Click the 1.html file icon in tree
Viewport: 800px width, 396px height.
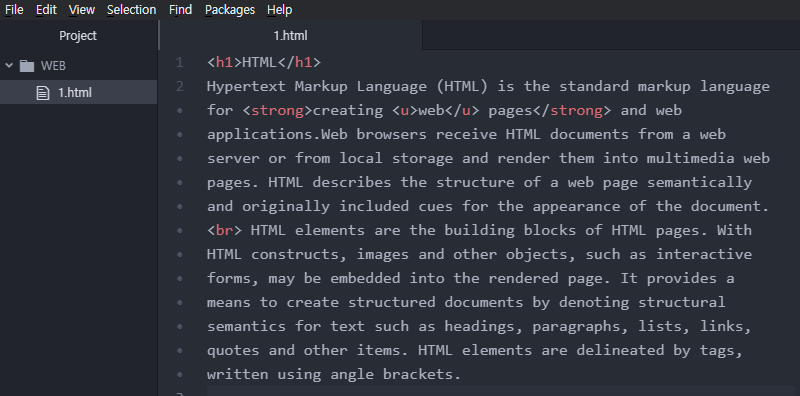43,93
